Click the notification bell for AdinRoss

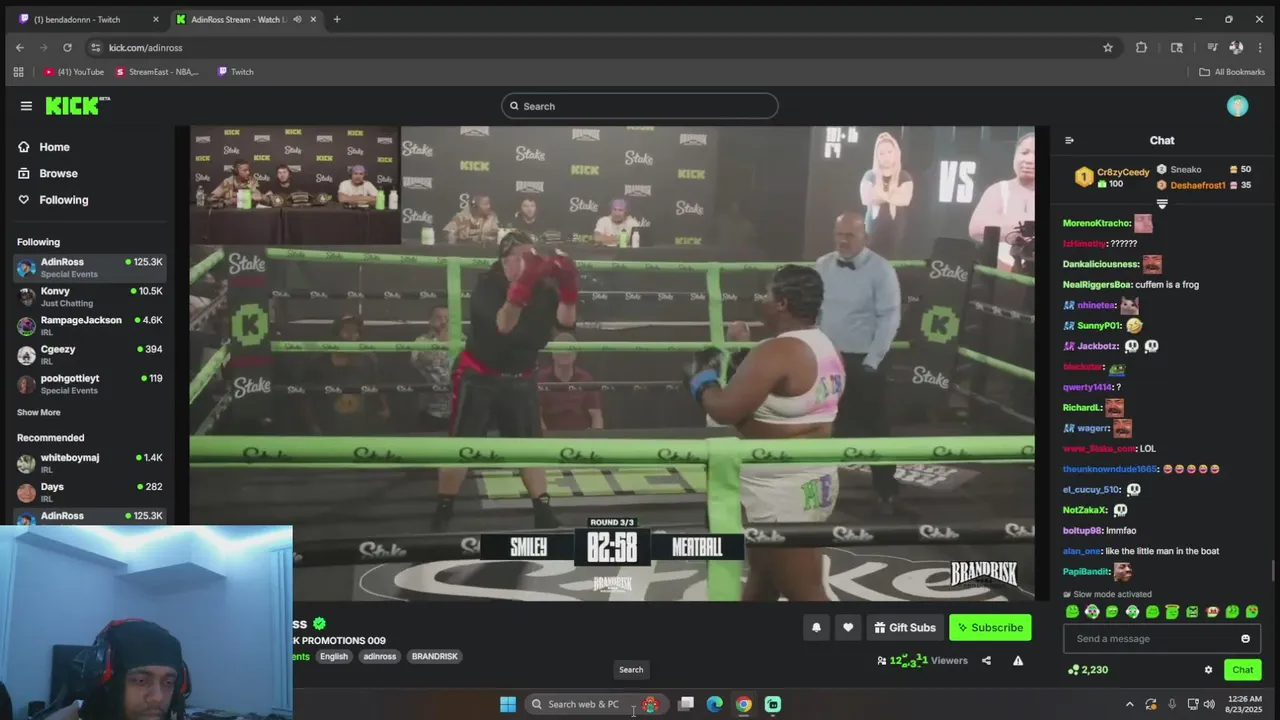tap(816, 628)
